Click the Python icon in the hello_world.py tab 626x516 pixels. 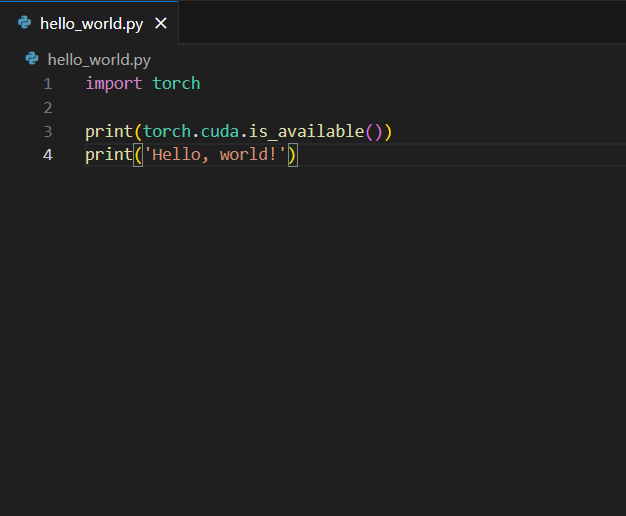point(25,23)
